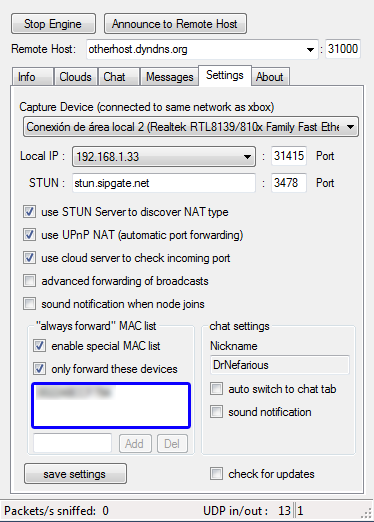Switch to the Clouds tab
Viewport: 374px width, 522px height.
[76, 77]
